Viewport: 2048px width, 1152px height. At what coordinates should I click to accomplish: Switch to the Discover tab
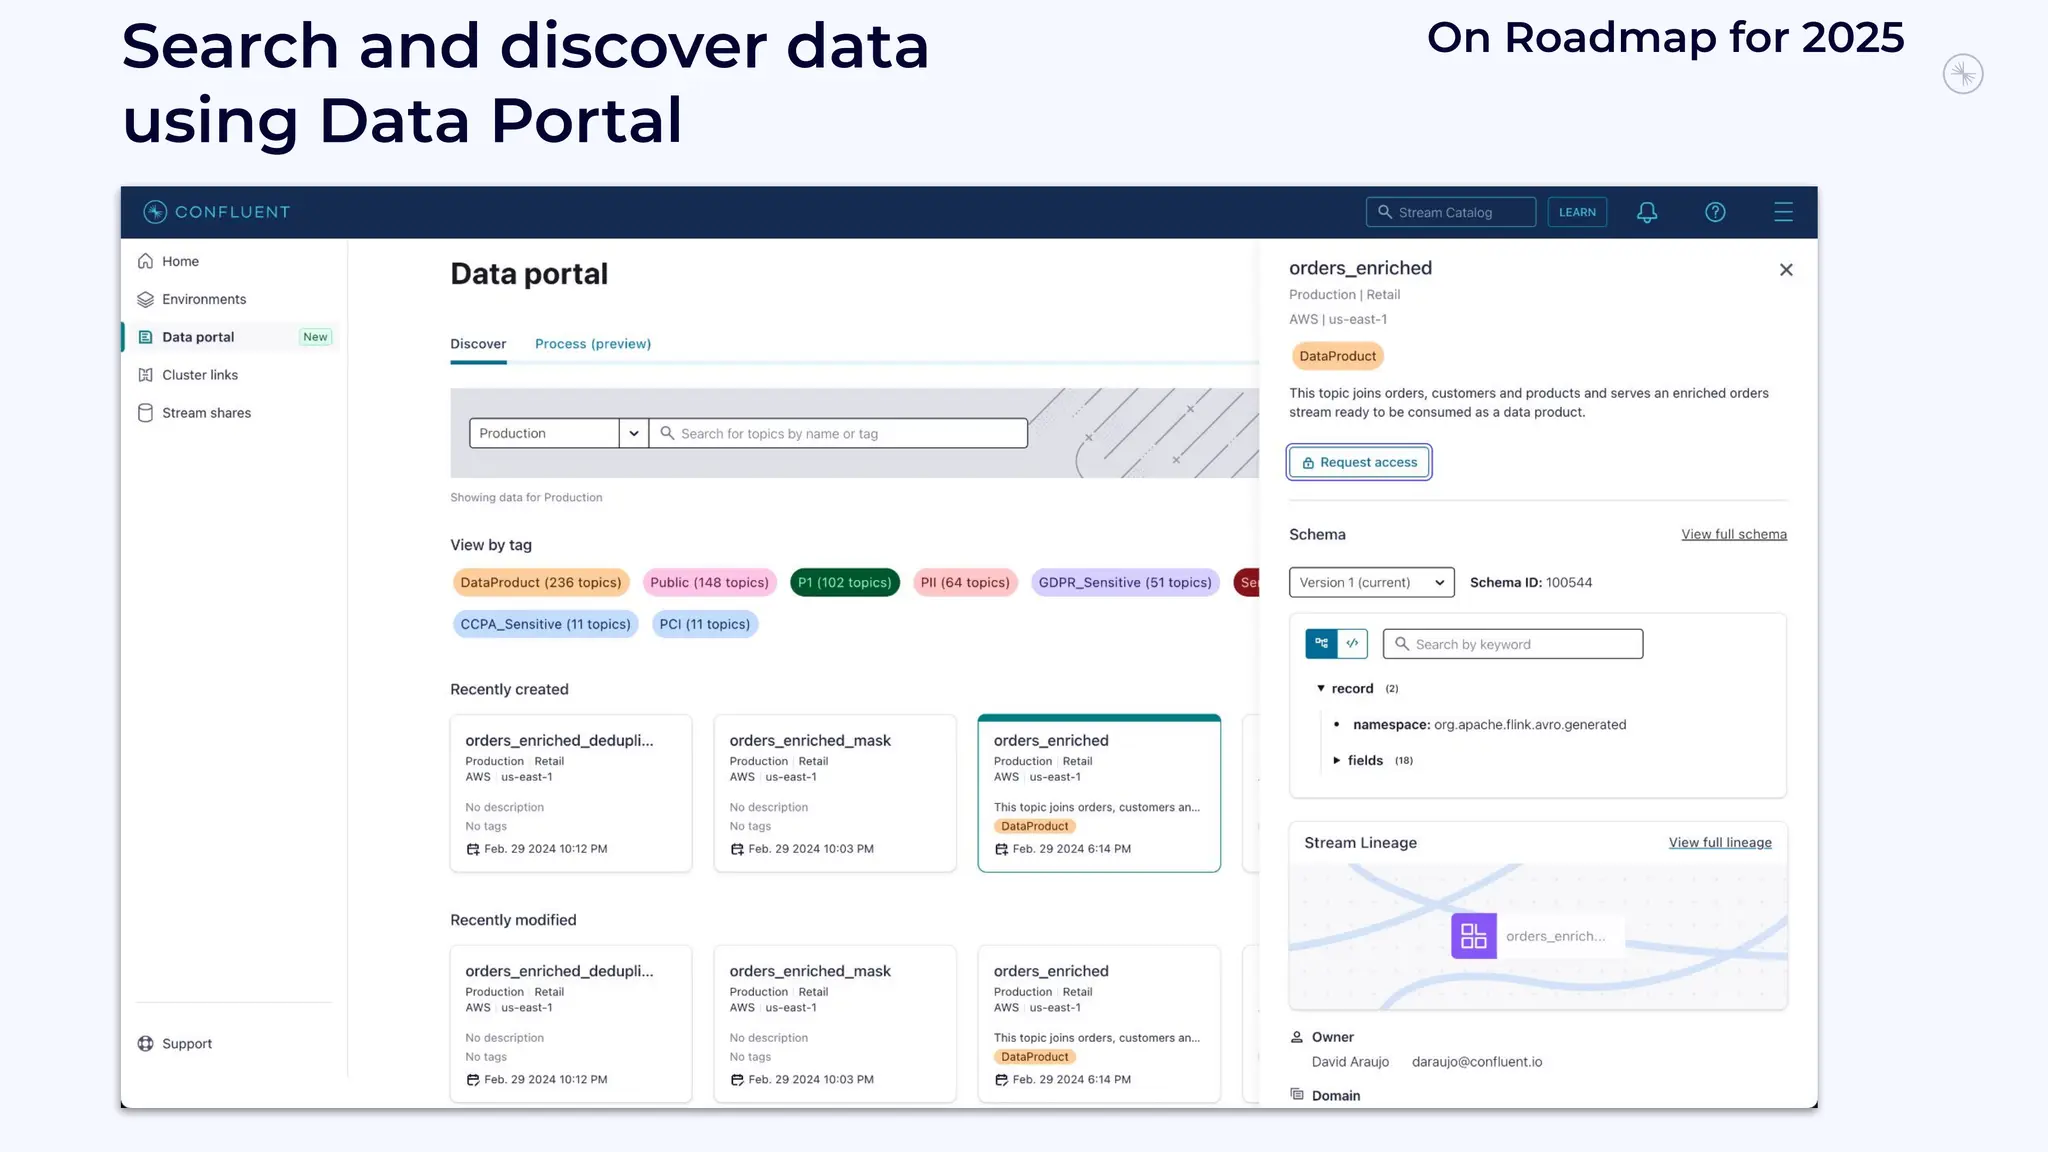coord(478,344)
